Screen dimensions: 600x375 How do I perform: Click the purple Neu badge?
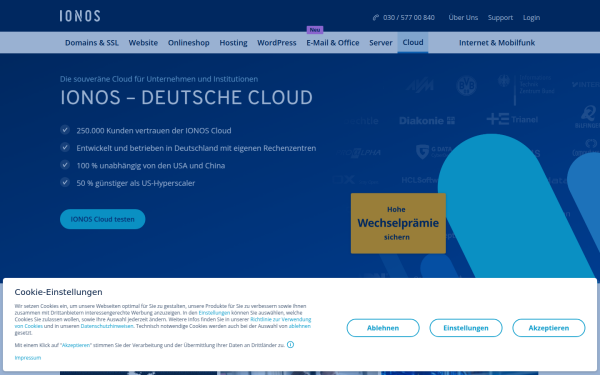pyautogui.click(x=315, y=29)
